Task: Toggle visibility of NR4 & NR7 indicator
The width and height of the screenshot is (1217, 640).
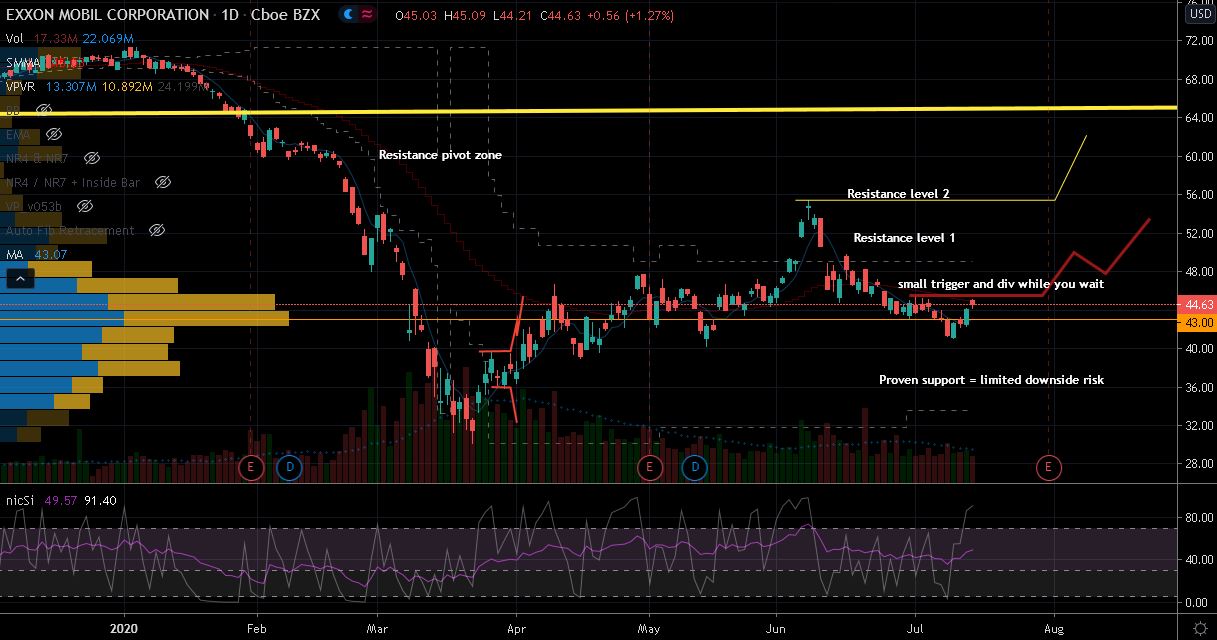Action: [x=92, y=158]
